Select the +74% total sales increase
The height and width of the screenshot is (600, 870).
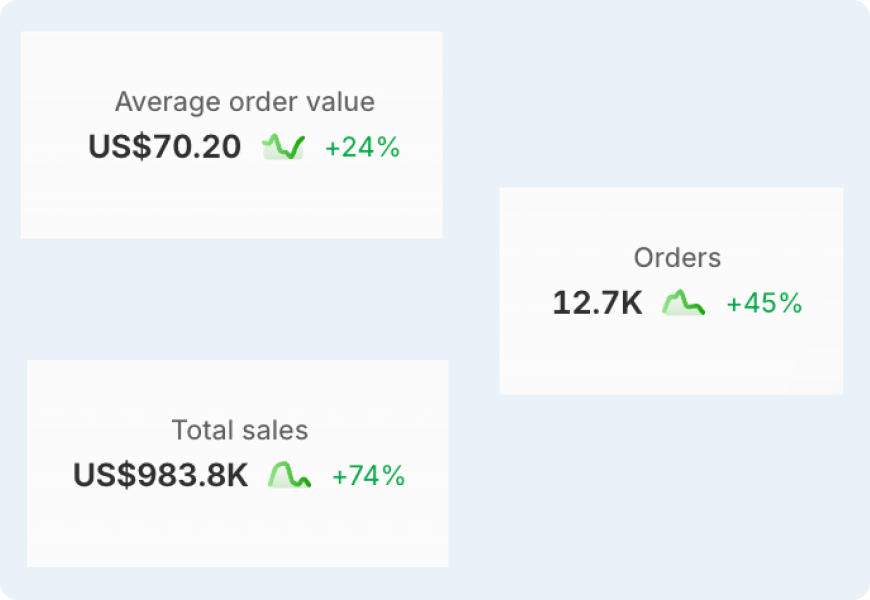pos(368,476)
